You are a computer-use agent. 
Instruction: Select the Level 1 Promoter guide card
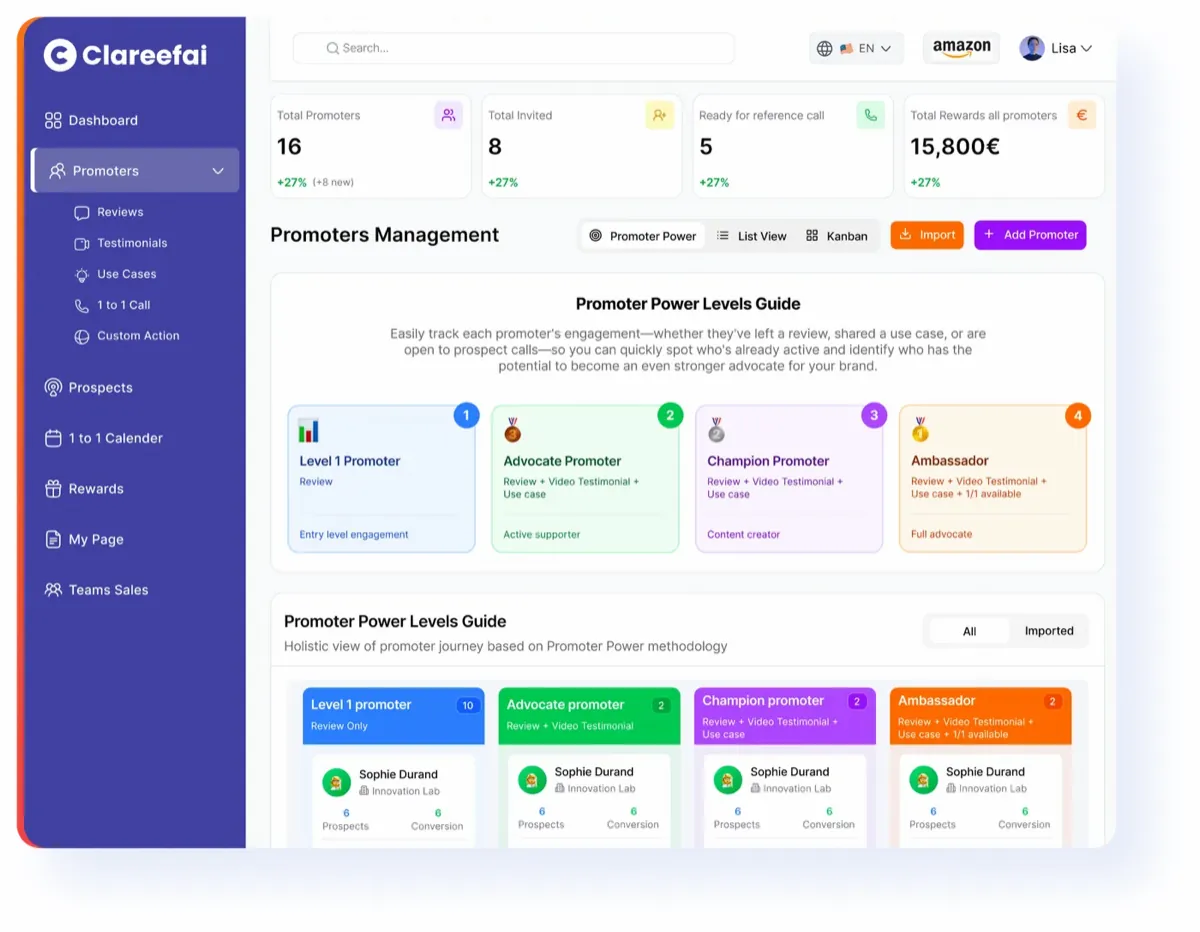click(x=381, y=479)
